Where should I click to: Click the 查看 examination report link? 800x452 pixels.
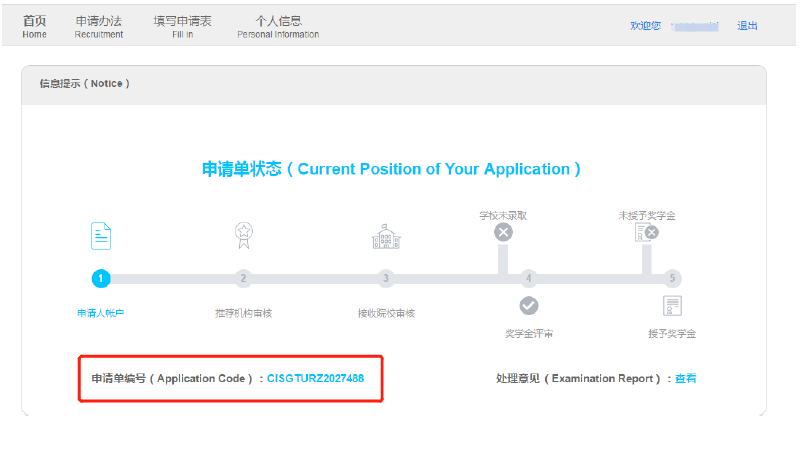tap(685, 378)
